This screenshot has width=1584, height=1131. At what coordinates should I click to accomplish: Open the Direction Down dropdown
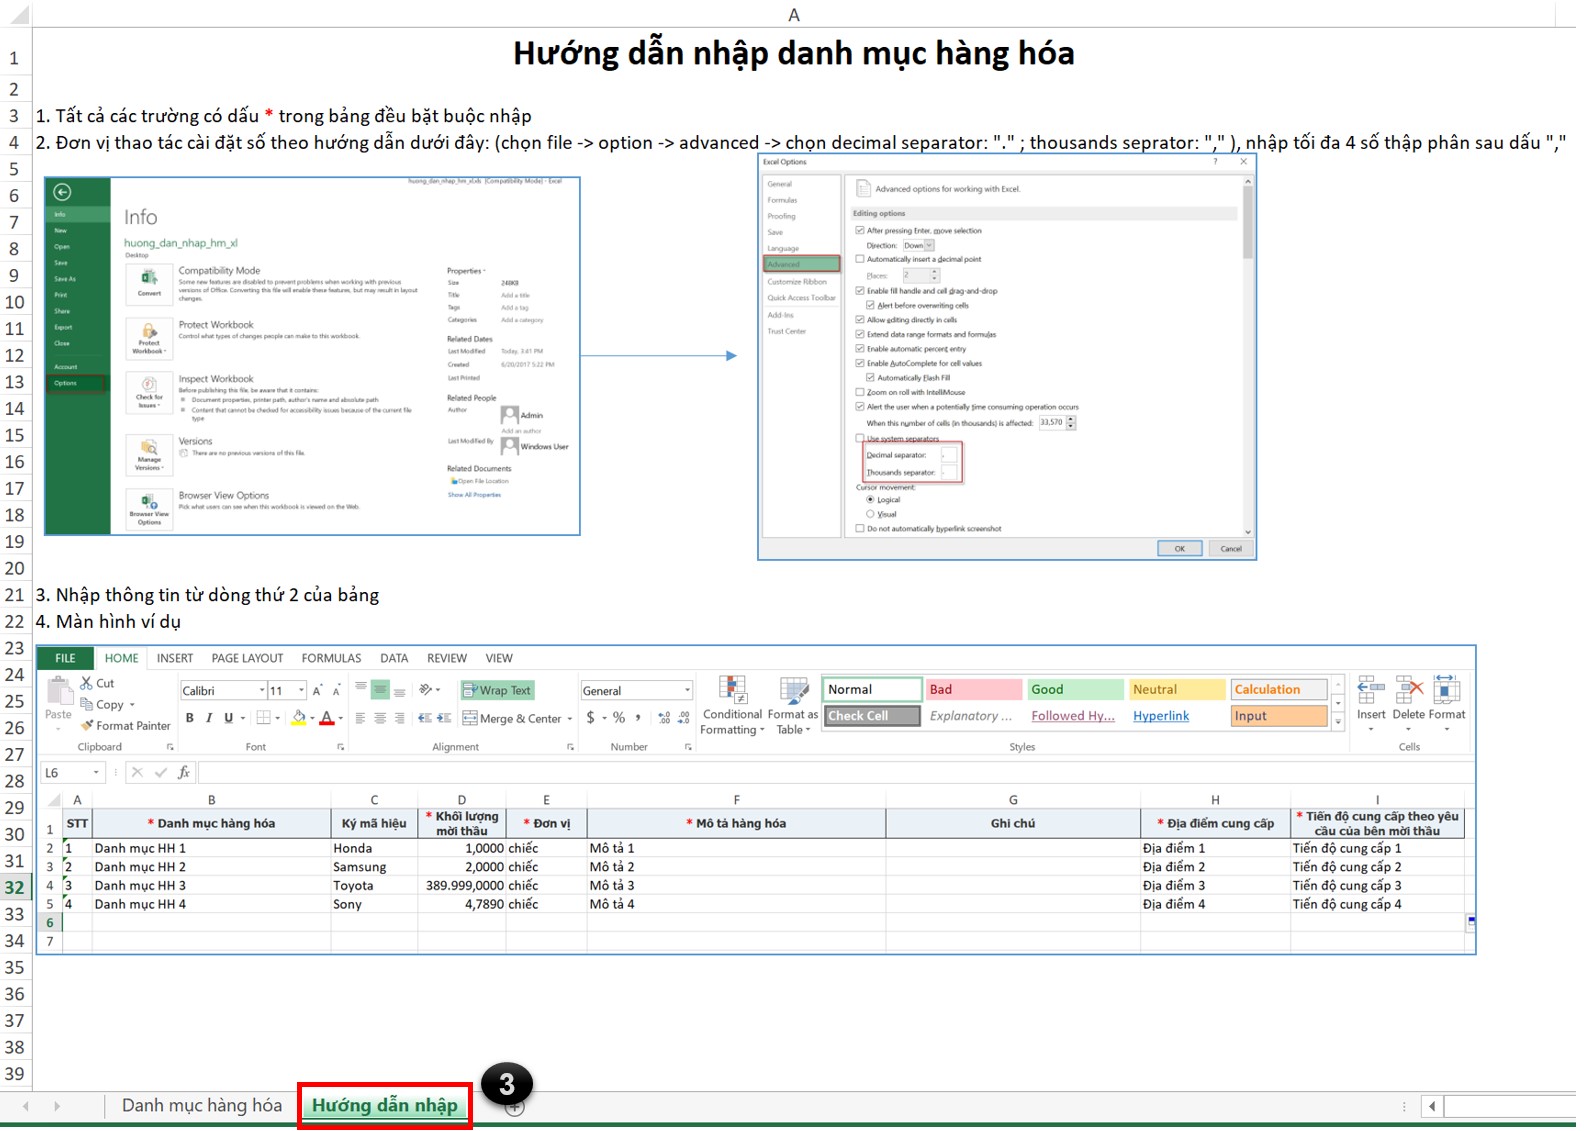point(929,245)
